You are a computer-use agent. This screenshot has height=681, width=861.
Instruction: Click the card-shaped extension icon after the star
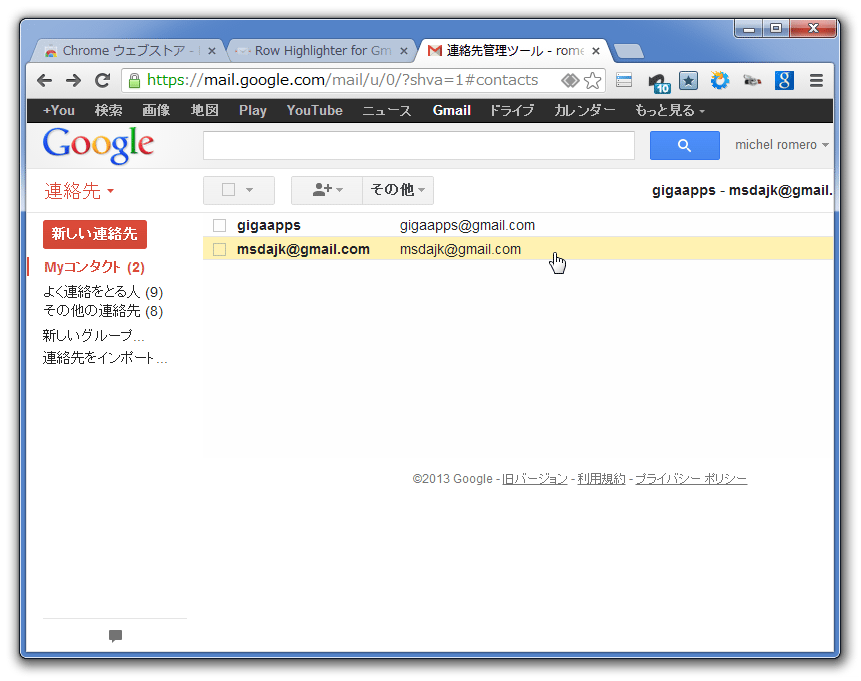pyautogui.click(x=624, y=80)
